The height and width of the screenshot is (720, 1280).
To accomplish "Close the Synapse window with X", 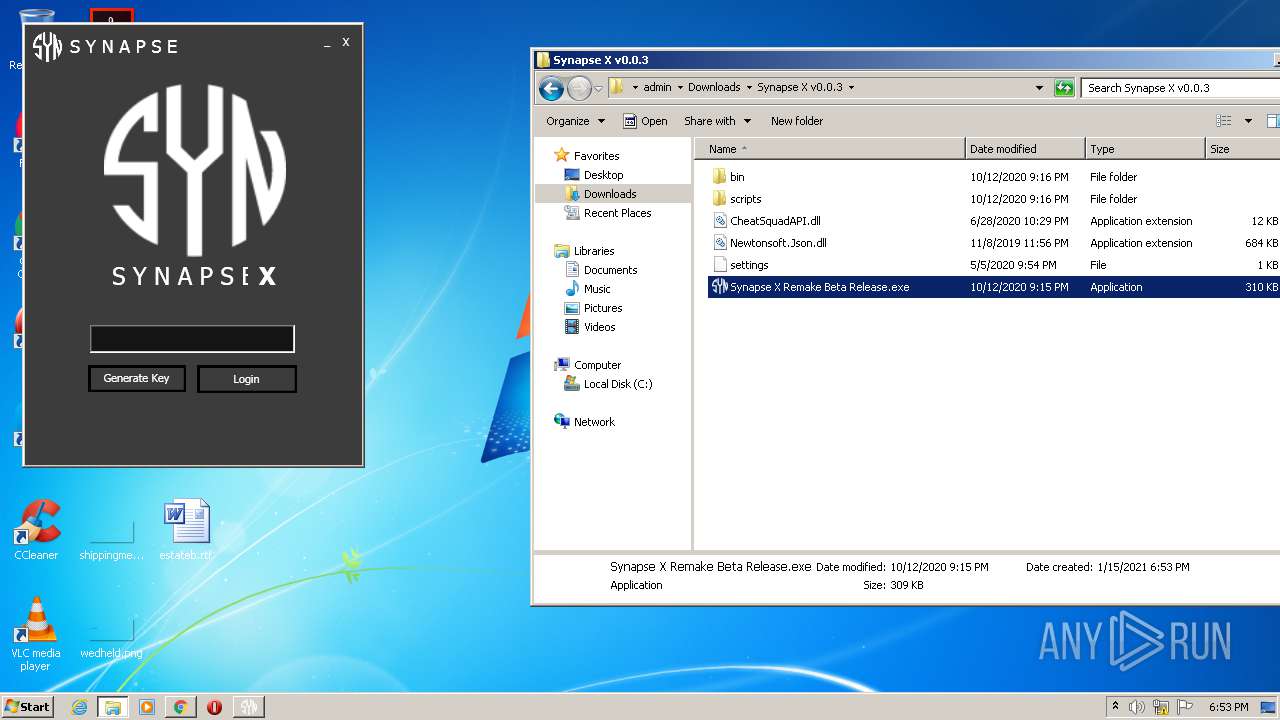I will click(346, 42).
